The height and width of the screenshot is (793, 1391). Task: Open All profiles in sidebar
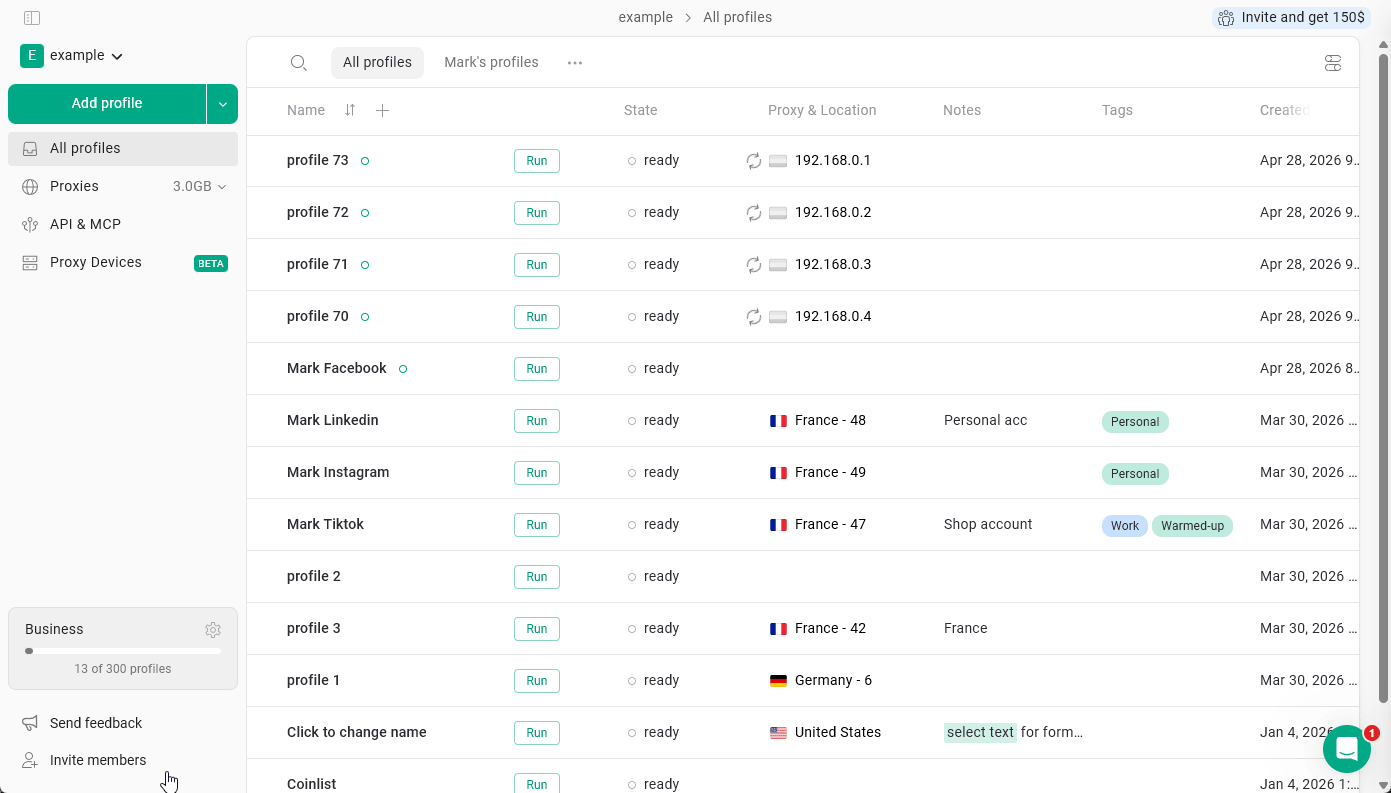[123, 149]
